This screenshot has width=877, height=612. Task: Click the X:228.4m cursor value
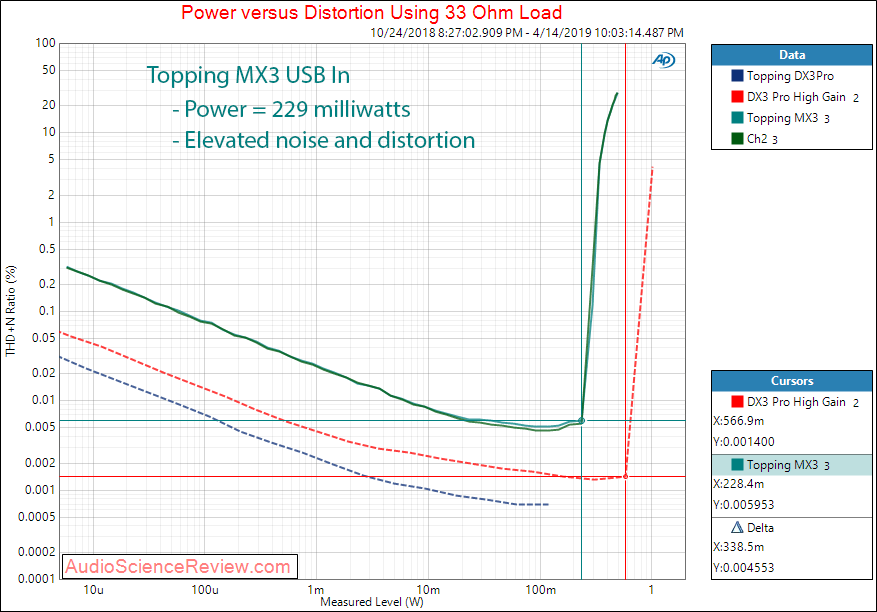(x=738, y=484)
